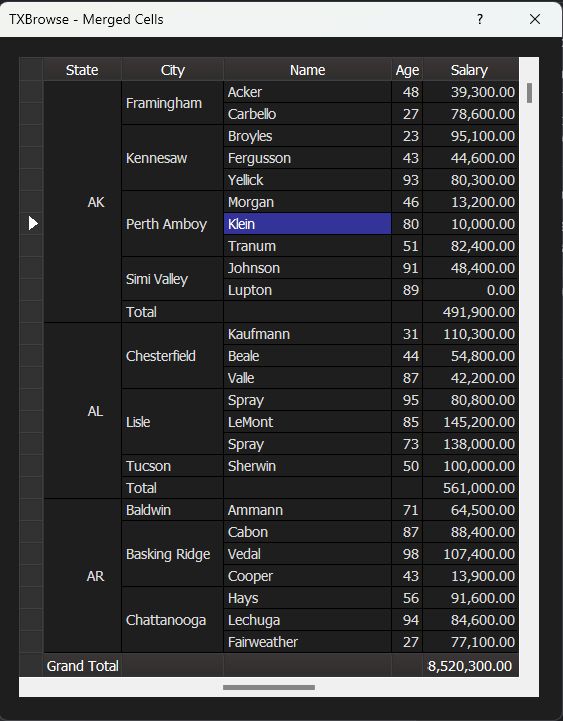The image size is (563, 721).
Task: Click the Ammann name cell
Action: 307,510
